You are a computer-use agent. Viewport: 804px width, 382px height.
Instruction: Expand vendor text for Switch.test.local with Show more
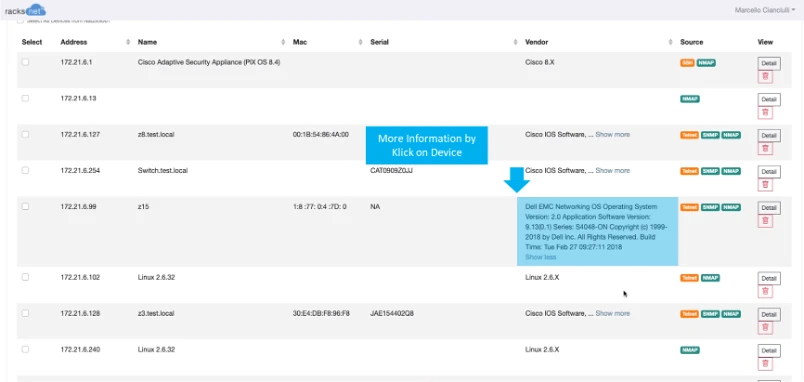[x=612, y=171]
